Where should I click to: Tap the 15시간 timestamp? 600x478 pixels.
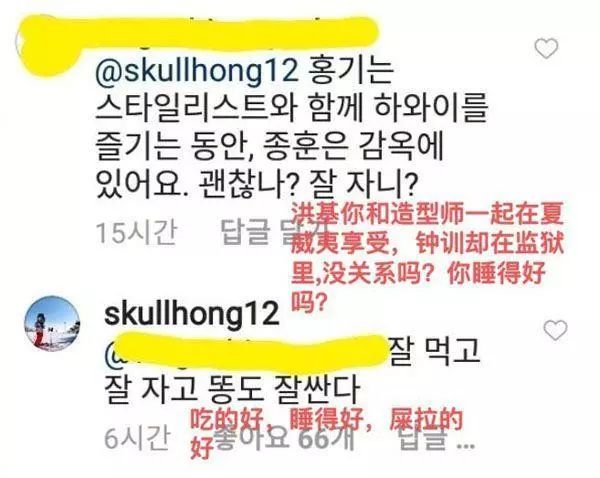[x=137, y=232]
